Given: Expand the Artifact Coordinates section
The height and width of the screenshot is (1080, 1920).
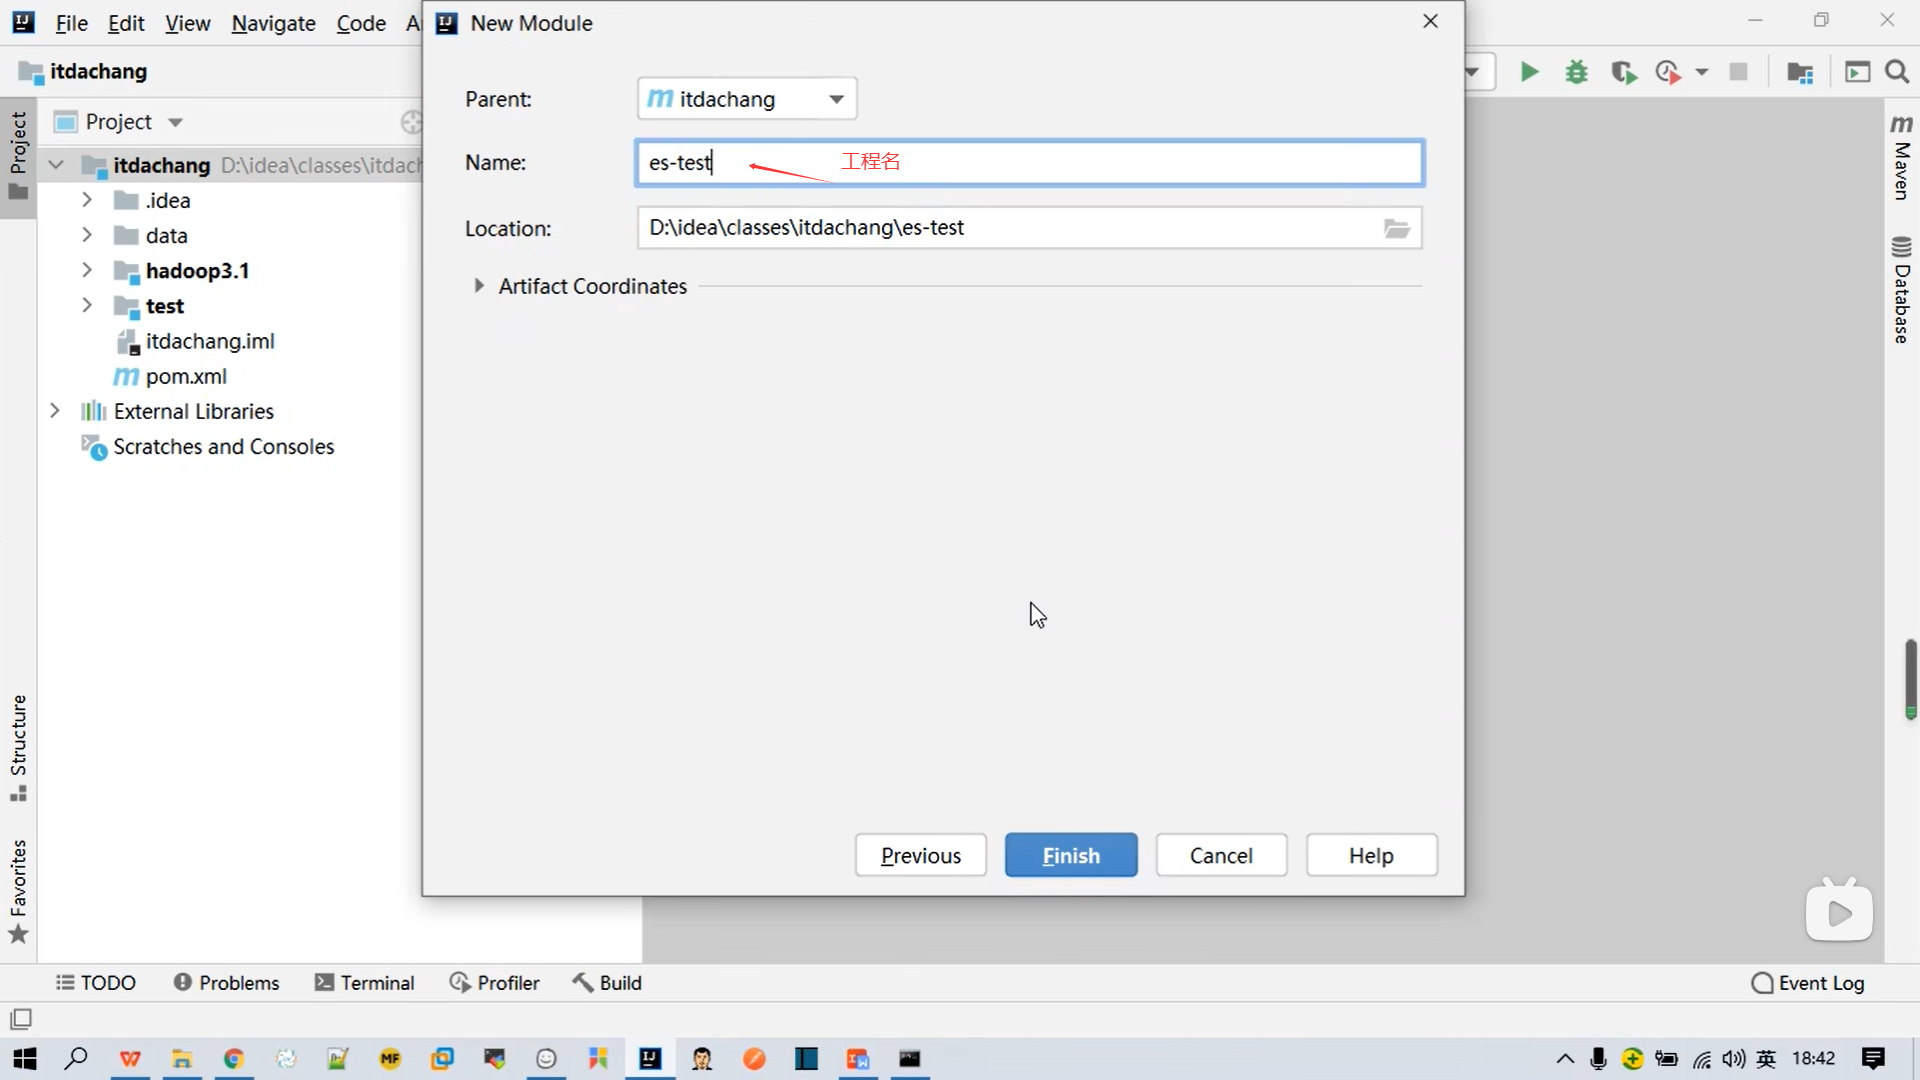Looking at the screenshot, I should [x=479, y=286].
